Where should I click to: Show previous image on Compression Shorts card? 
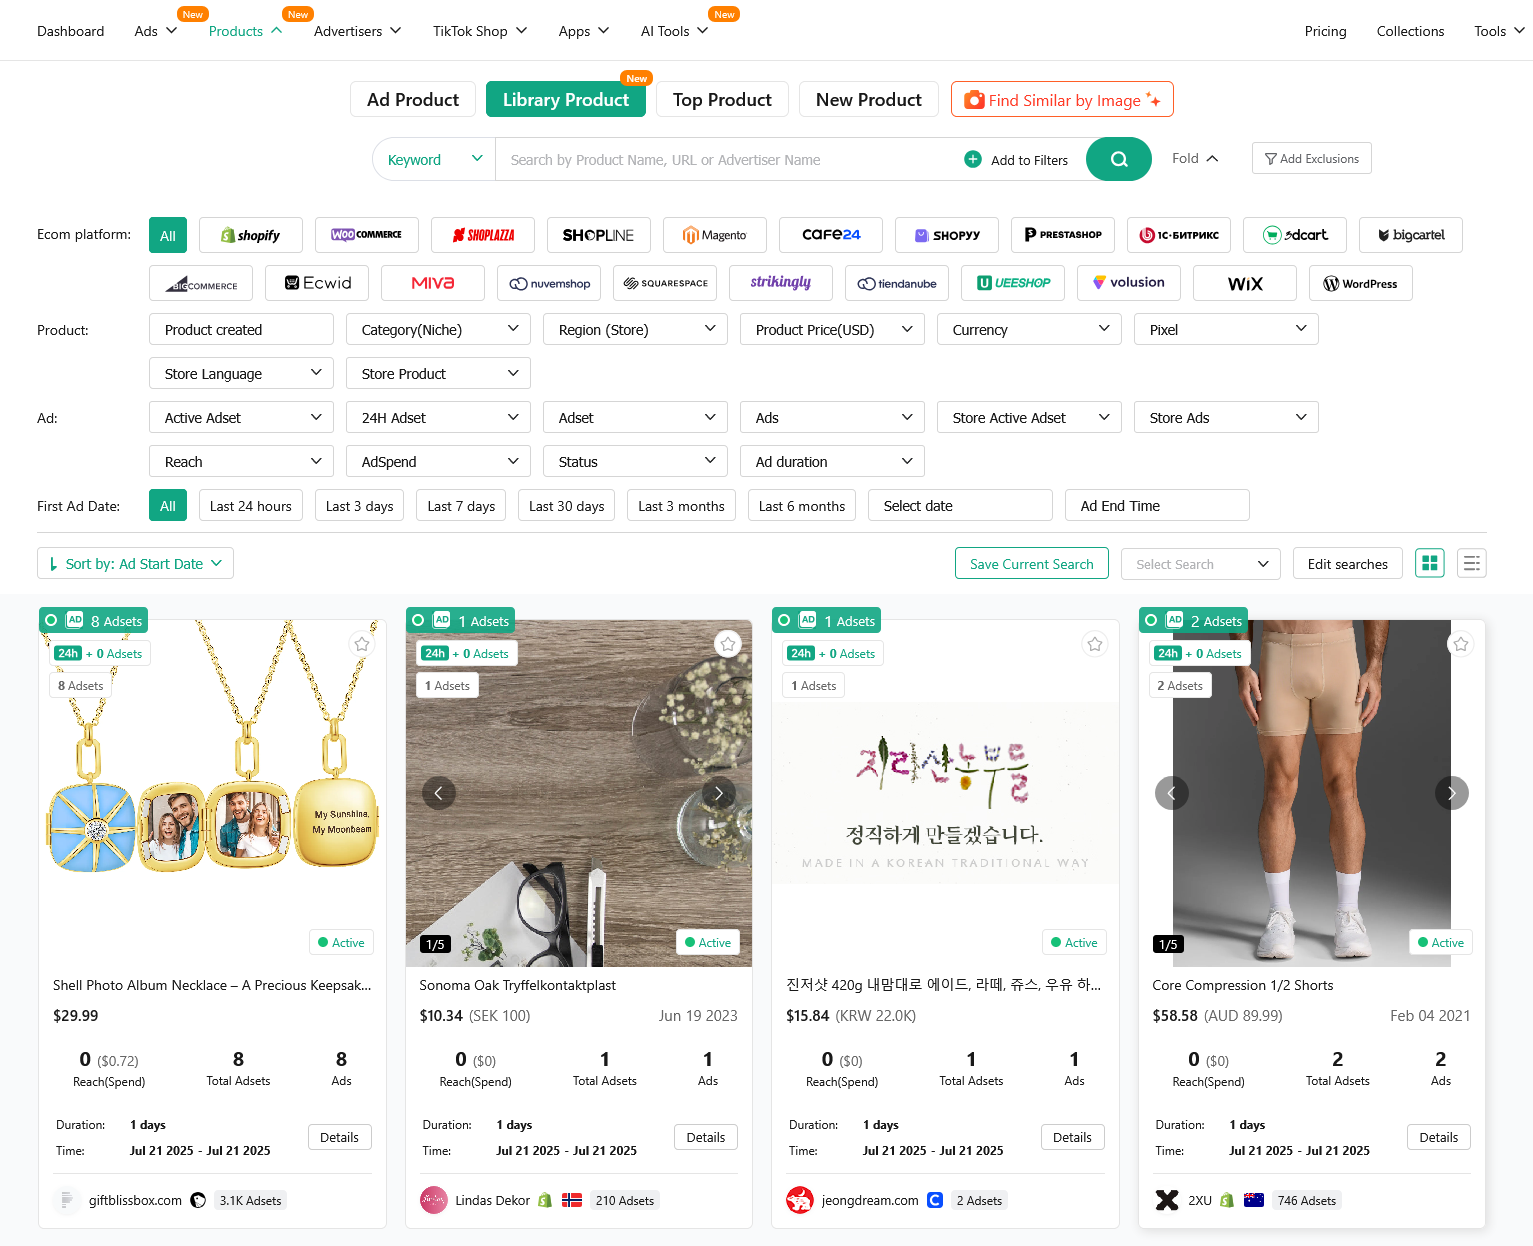[x=1172, y=793]
